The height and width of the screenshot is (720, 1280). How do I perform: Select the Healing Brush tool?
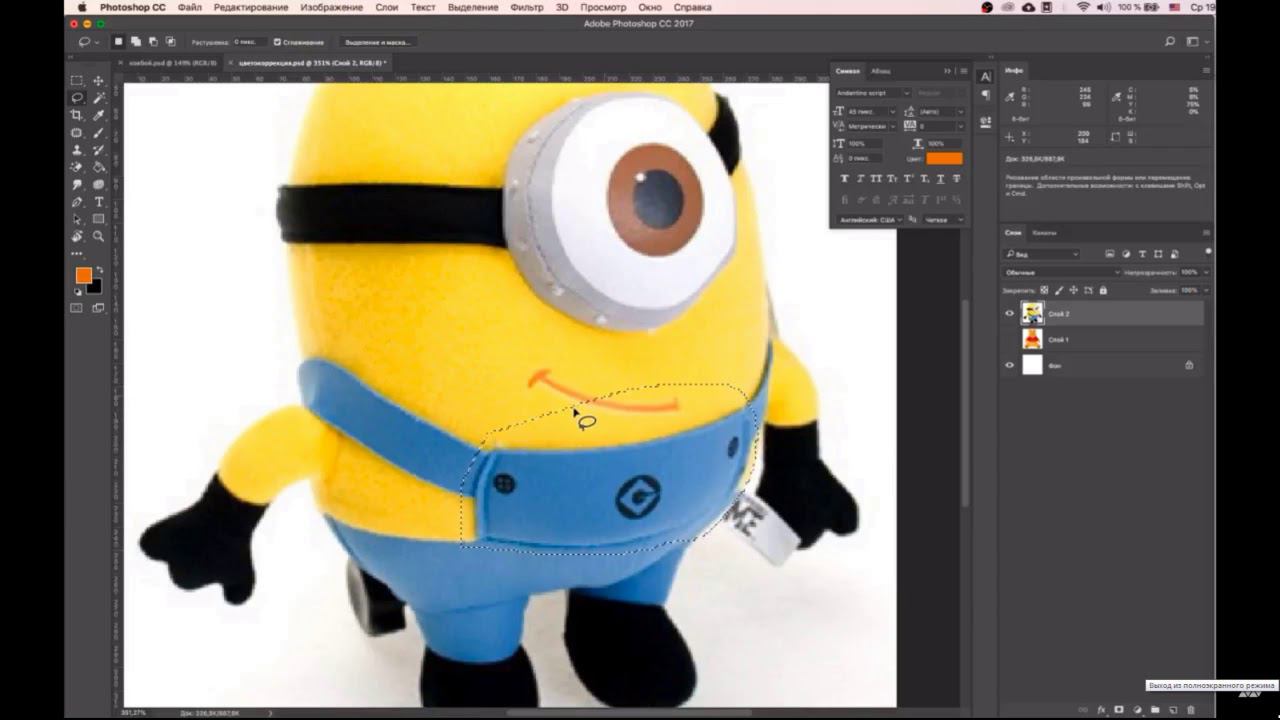click(77, 133)
